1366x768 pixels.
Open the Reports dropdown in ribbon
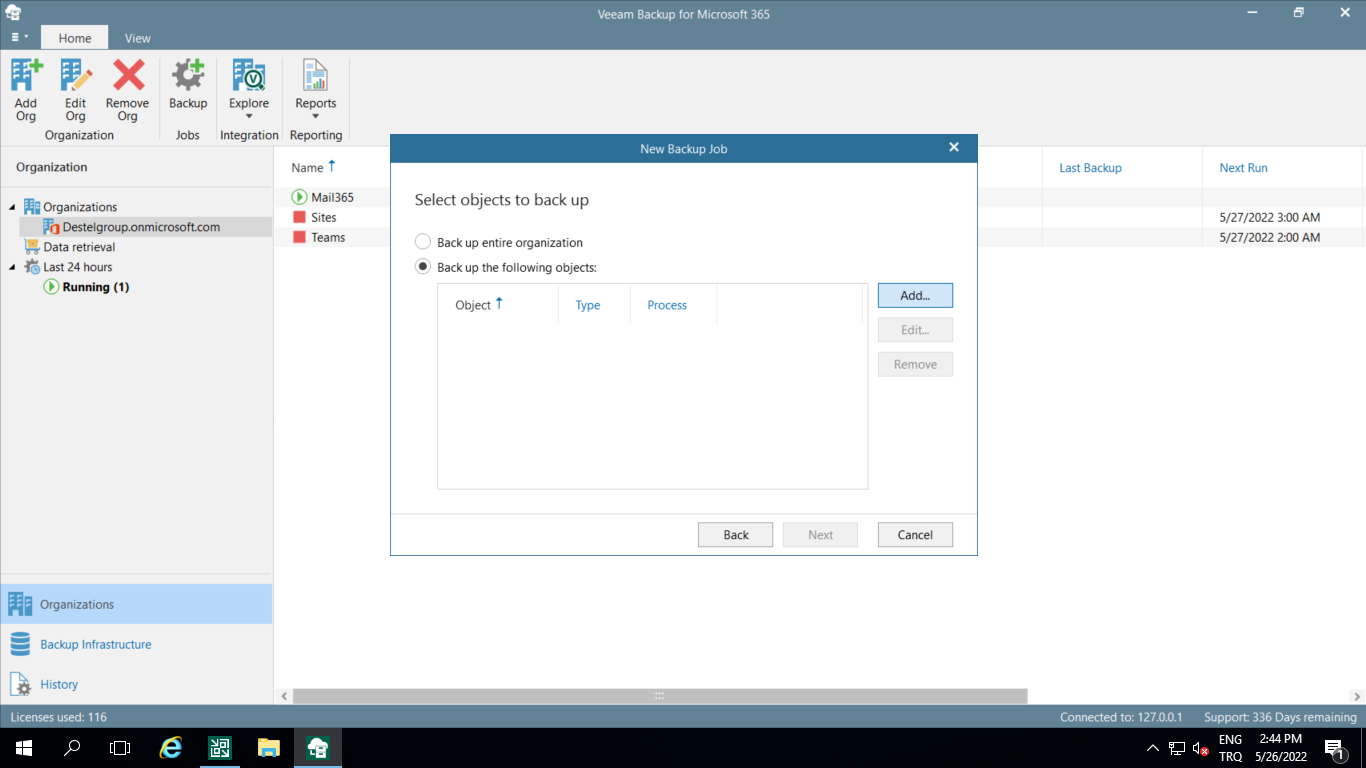pyautogui.click(x=316, y=90)
